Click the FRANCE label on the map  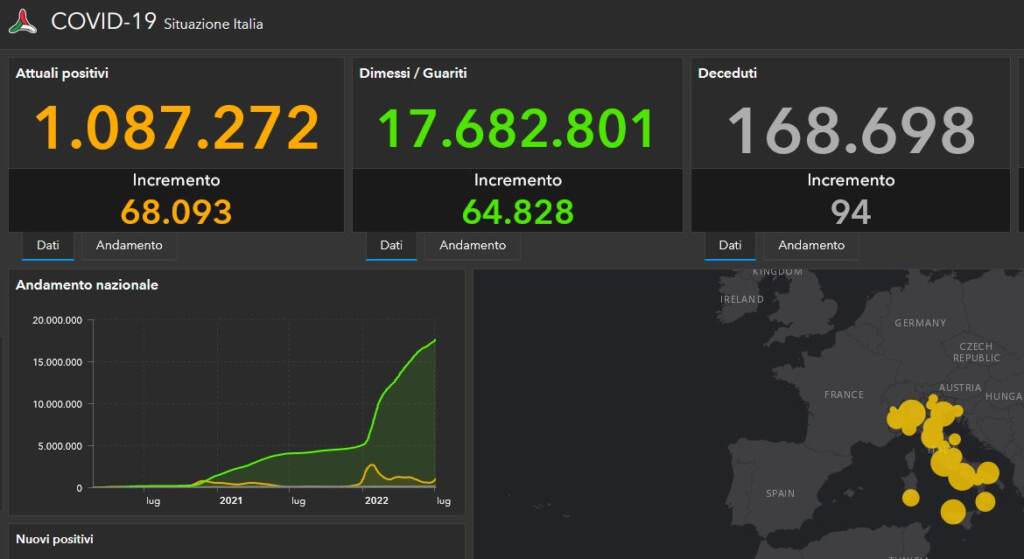pos(843,395)
